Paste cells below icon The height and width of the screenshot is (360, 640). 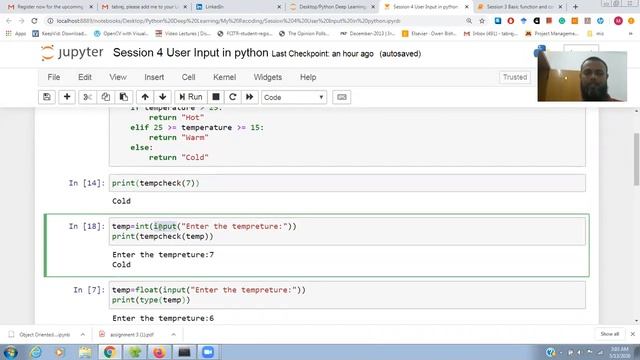tap(123, 97)
